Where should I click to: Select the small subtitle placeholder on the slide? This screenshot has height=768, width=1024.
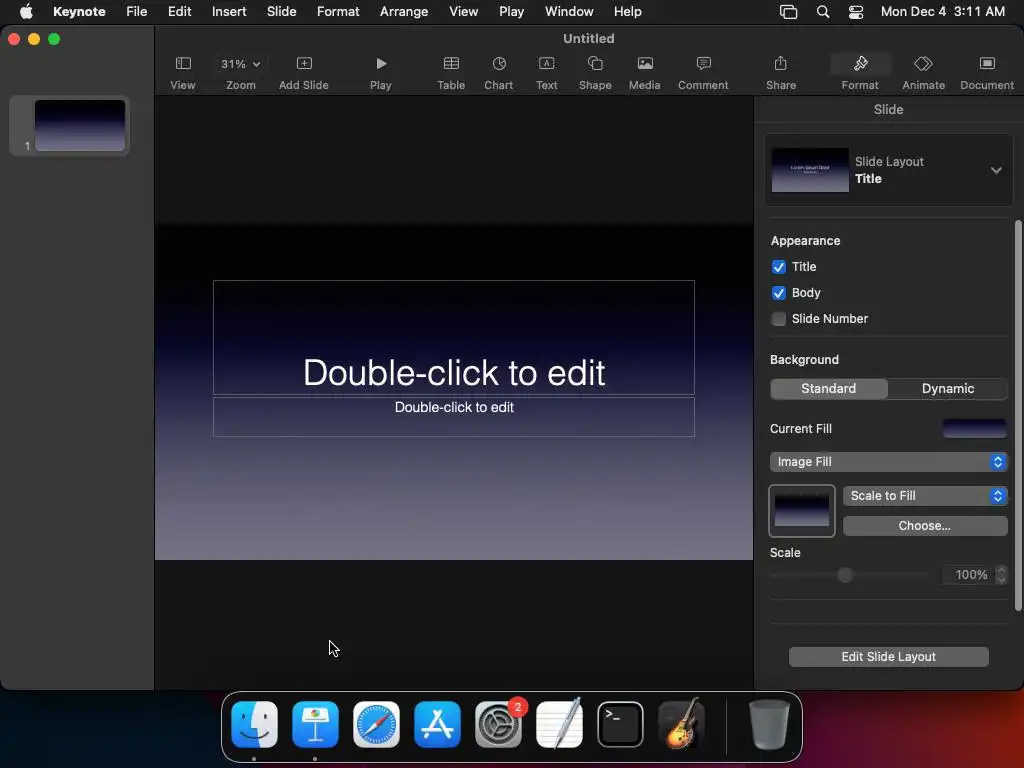click(x=454, y=417)
